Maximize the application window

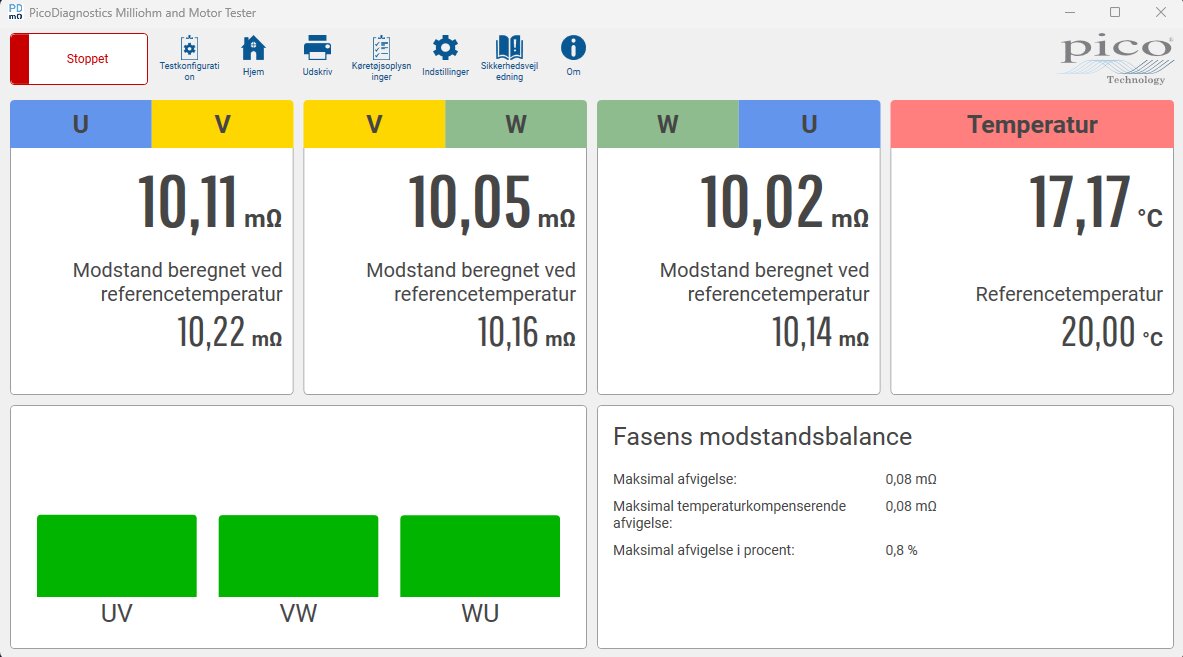point(1115,12)
